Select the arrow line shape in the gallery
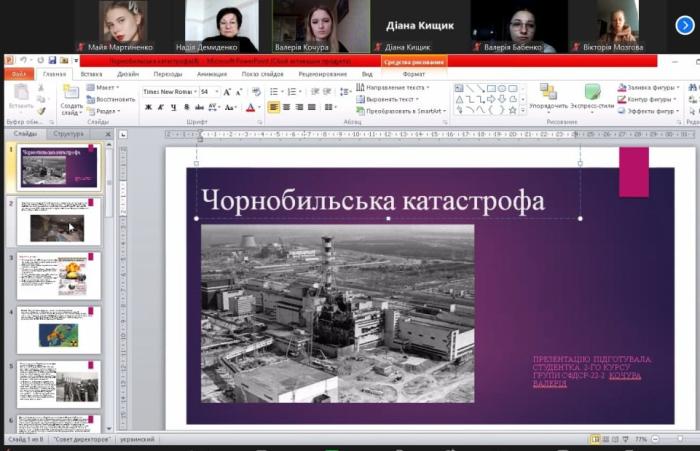 coord(480,88)
